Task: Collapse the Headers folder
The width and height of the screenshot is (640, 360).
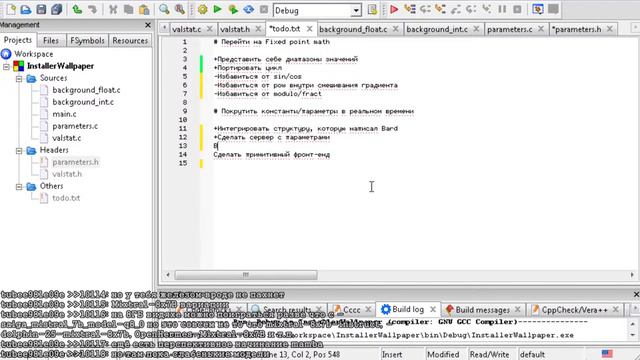Action: 19,151
